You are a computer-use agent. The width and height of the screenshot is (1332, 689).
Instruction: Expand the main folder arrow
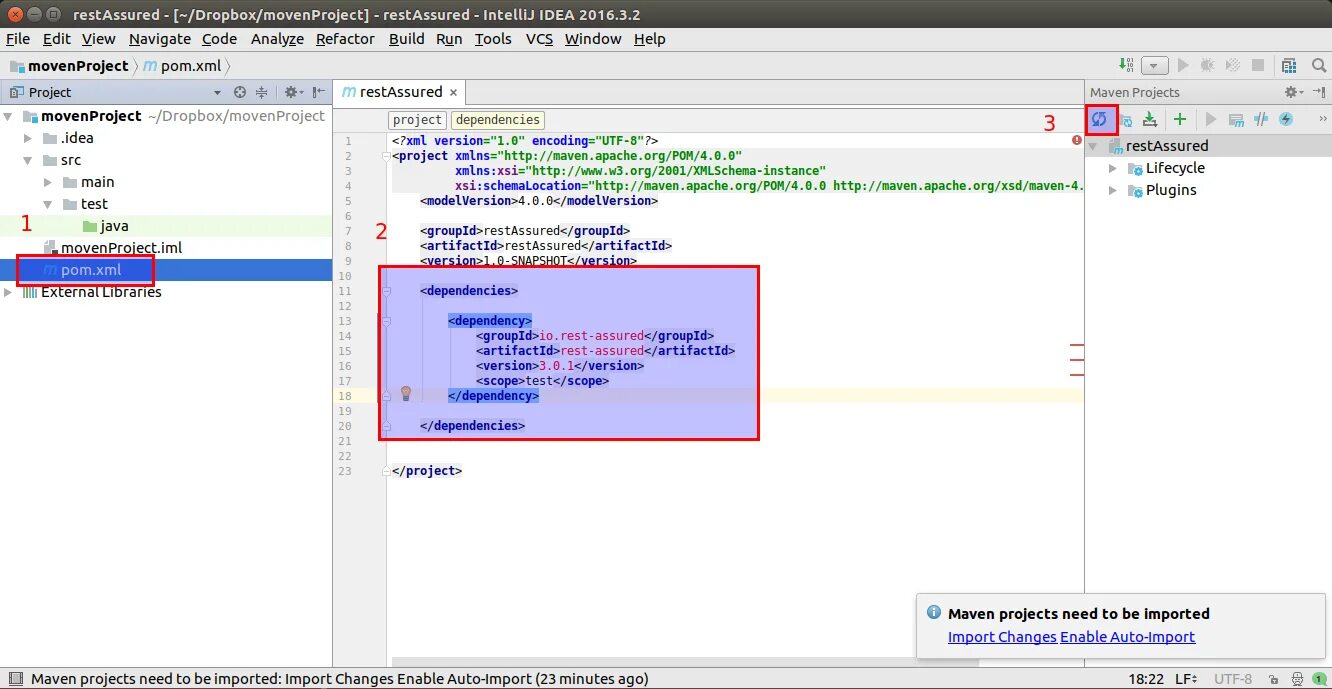click(48, 182)
